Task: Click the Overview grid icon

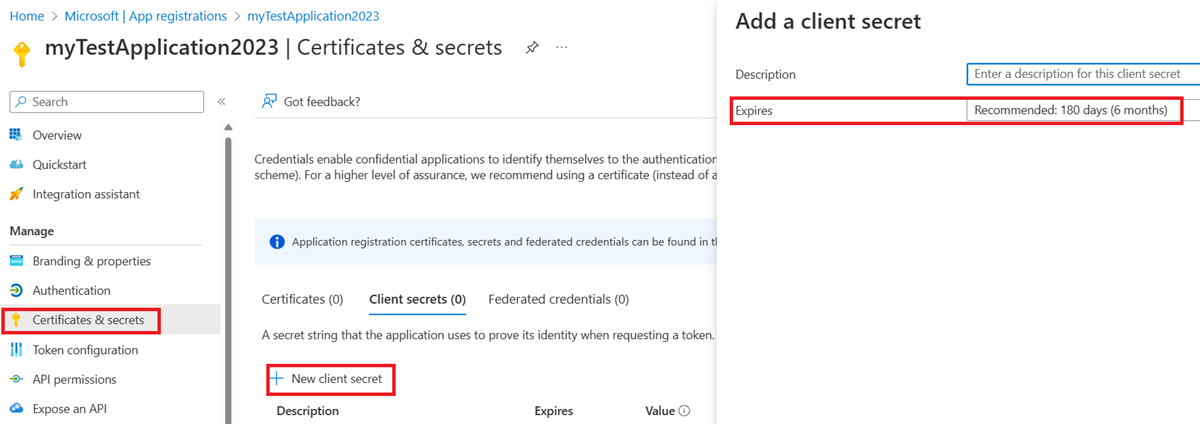Action: (x=16, y=135)
